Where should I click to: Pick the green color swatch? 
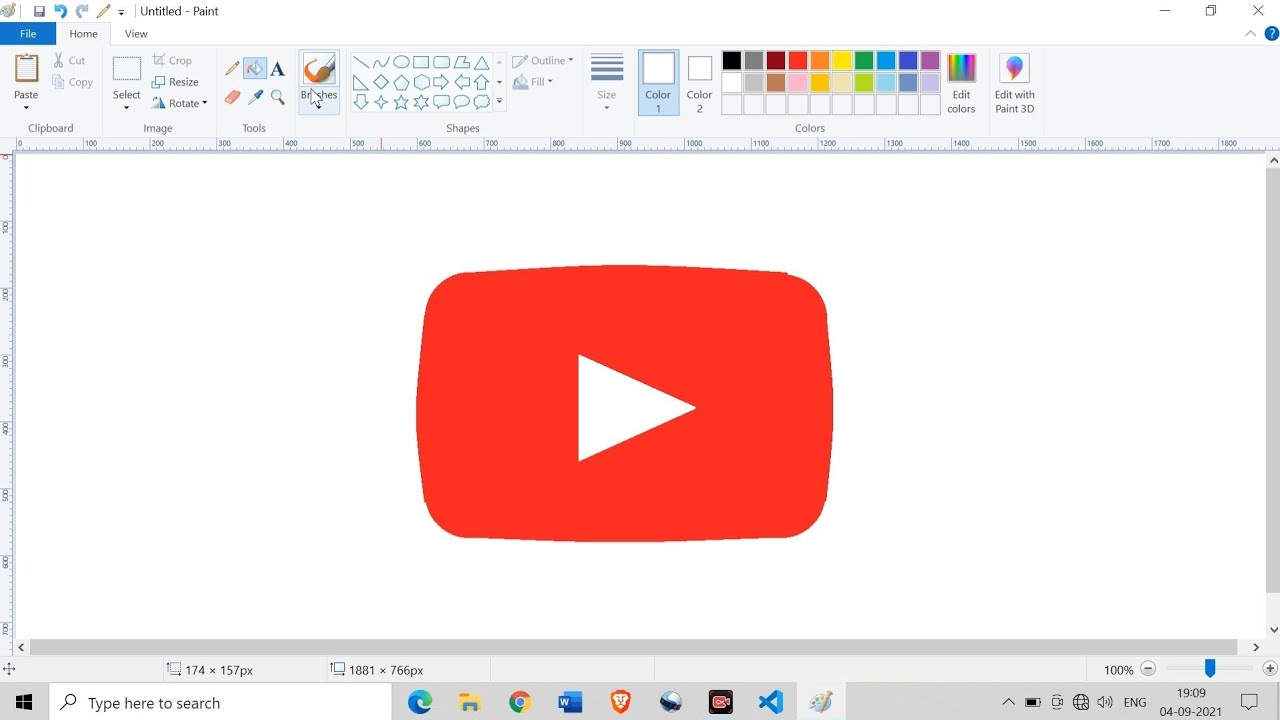click(864, 61)
